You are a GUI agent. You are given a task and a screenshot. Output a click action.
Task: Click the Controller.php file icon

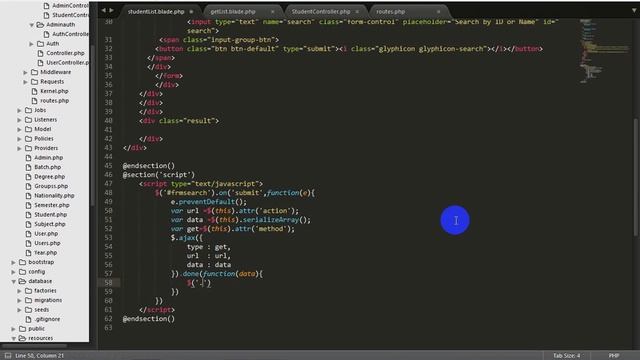click(40, 53)
